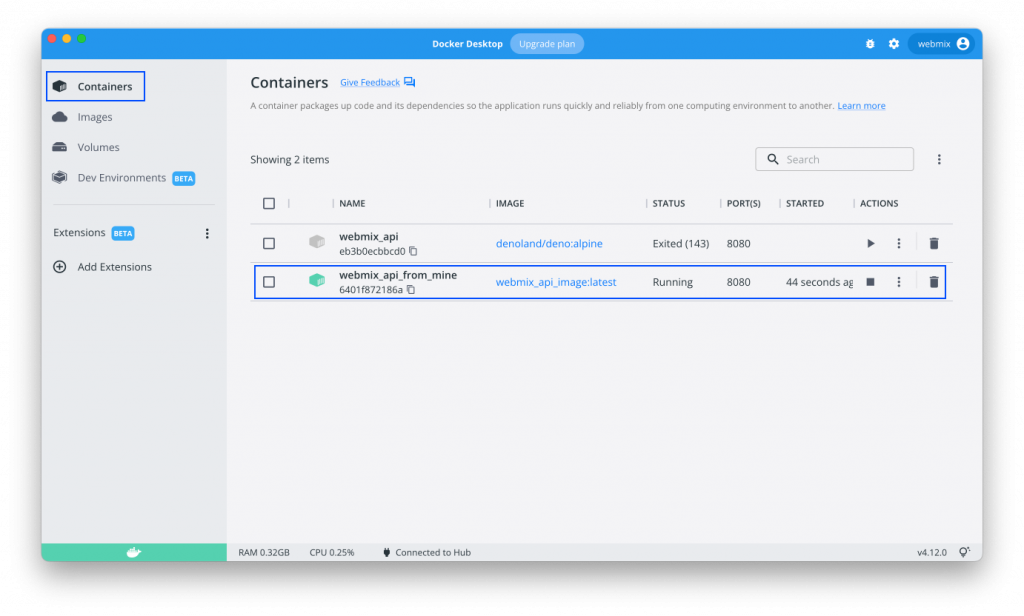Click the CPU 0.25% indicator
Screen dimensions: 1024x616
tap(332, 553)
